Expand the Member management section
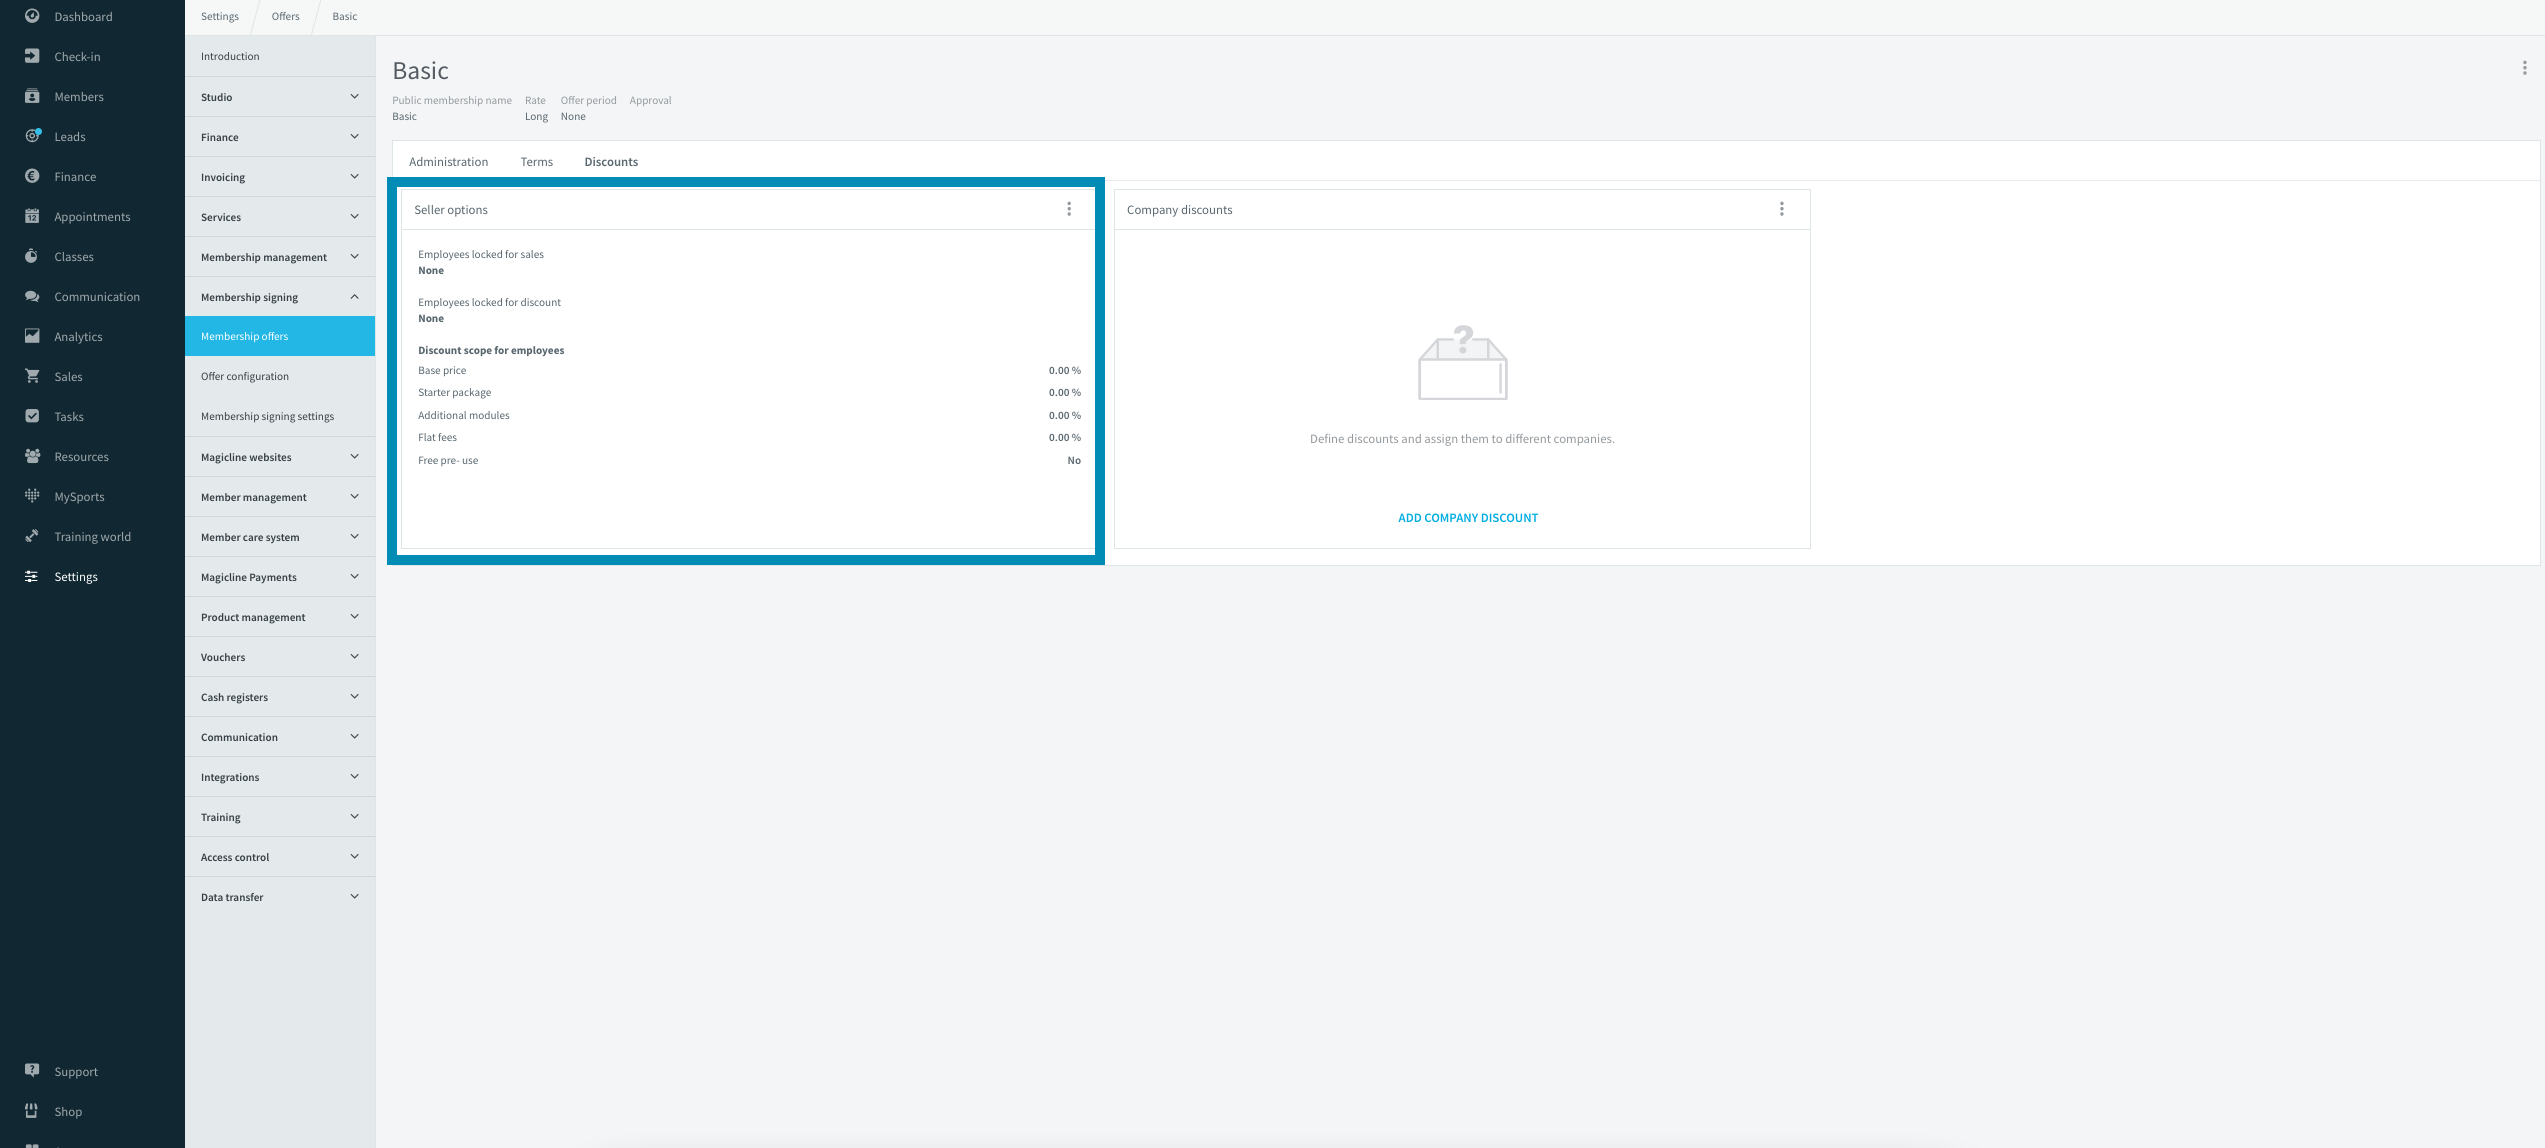 (x=280, y=497)
